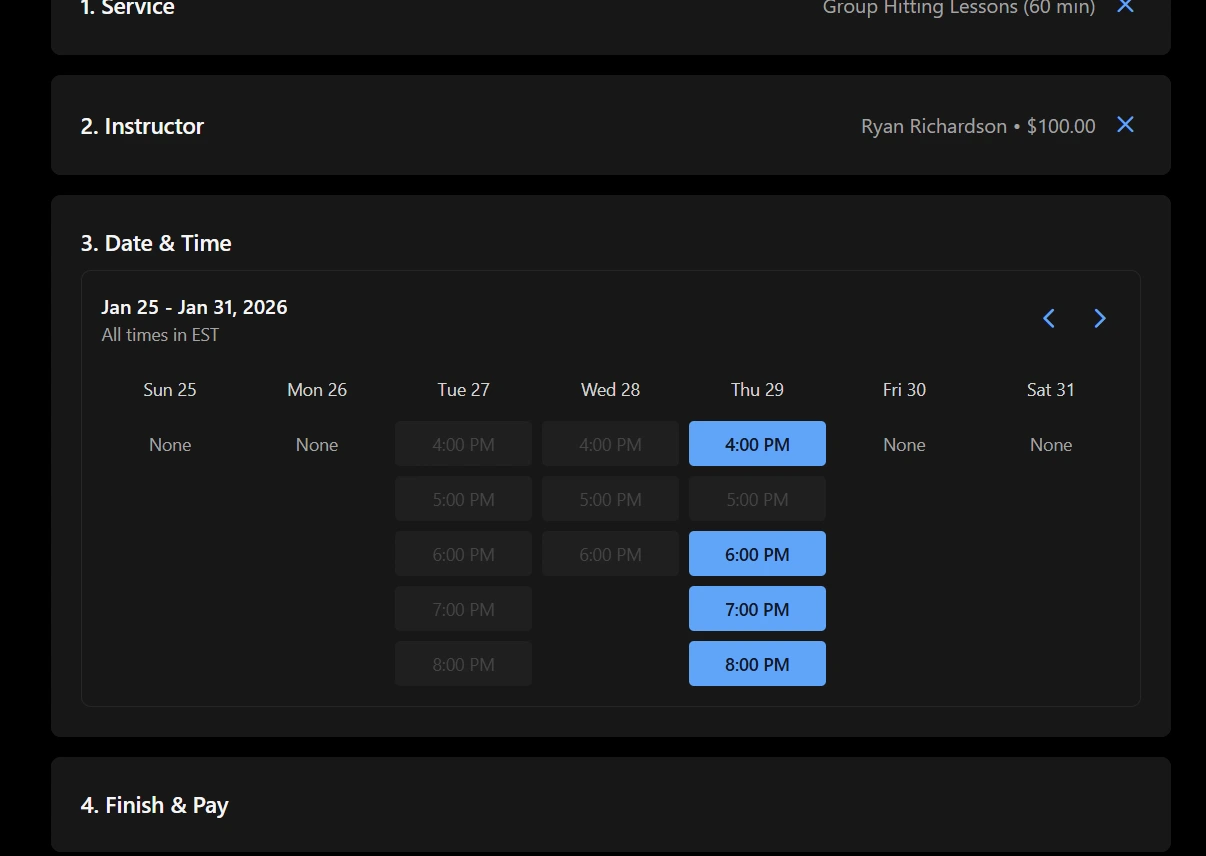Click the None label under Fri 30
Viewport: 1206px width, 856px height.
click(x=904, y=444)
